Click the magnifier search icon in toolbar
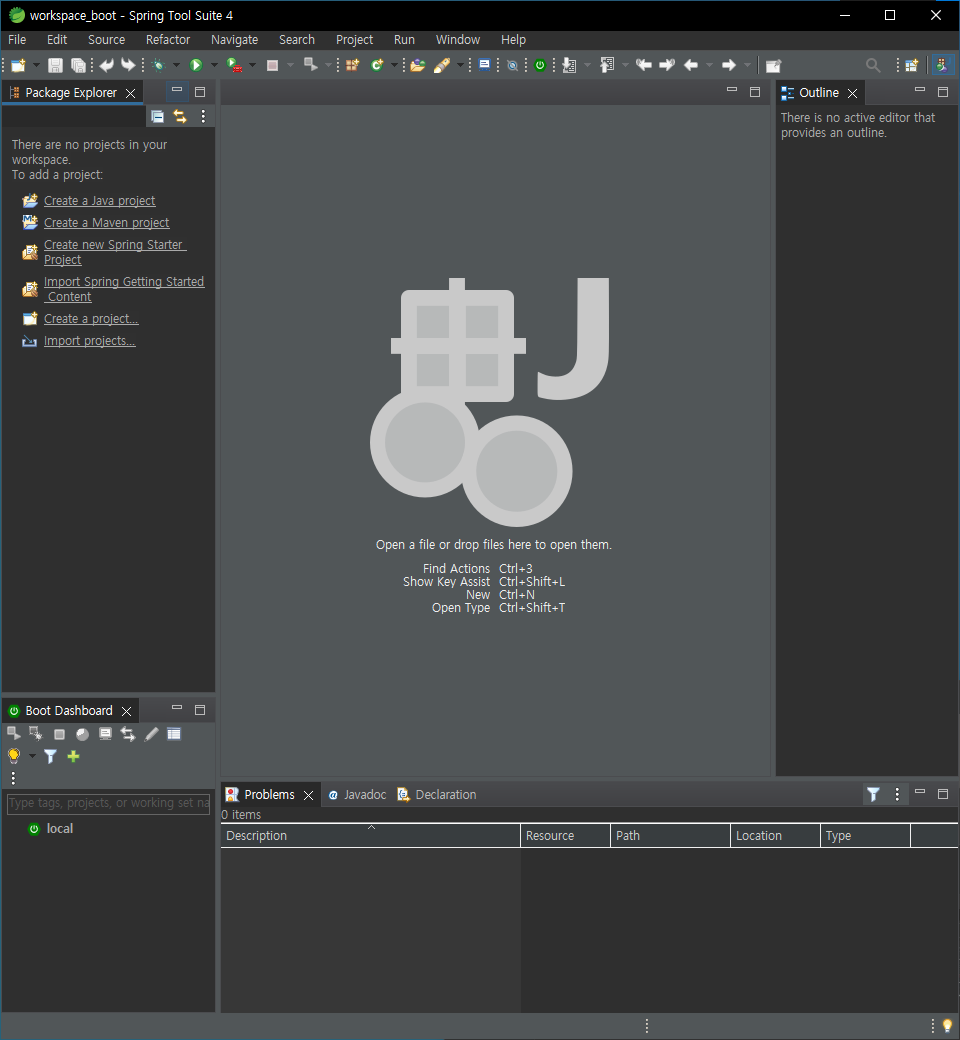This screenshot has width=960, height=1040. click(x=873, y=65)
